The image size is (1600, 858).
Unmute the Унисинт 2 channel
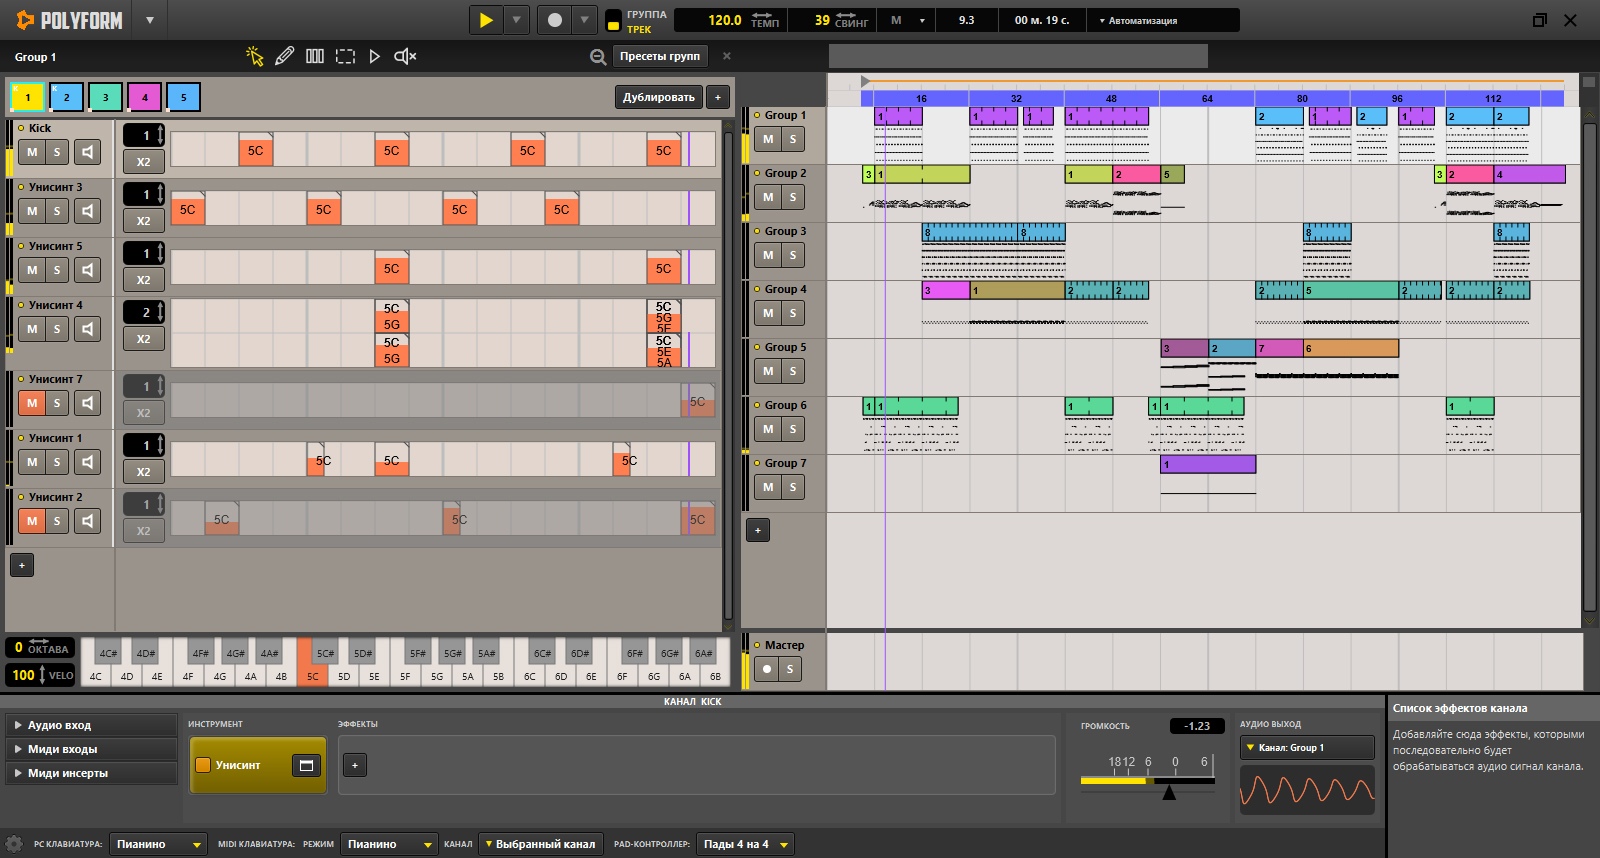32,521
